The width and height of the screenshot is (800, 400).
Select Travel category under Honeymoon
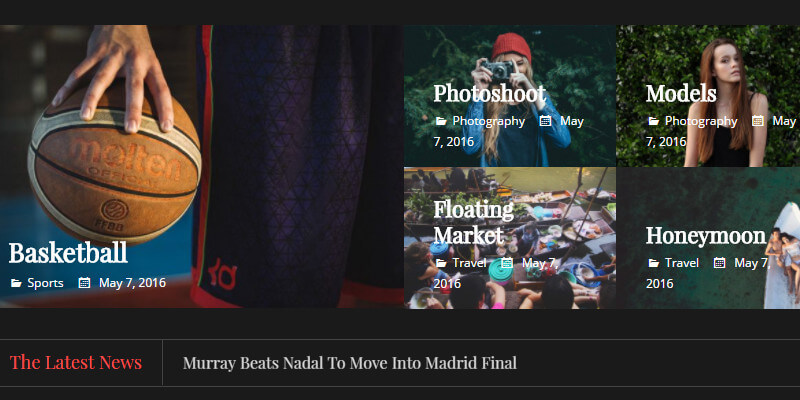[682, 263]
